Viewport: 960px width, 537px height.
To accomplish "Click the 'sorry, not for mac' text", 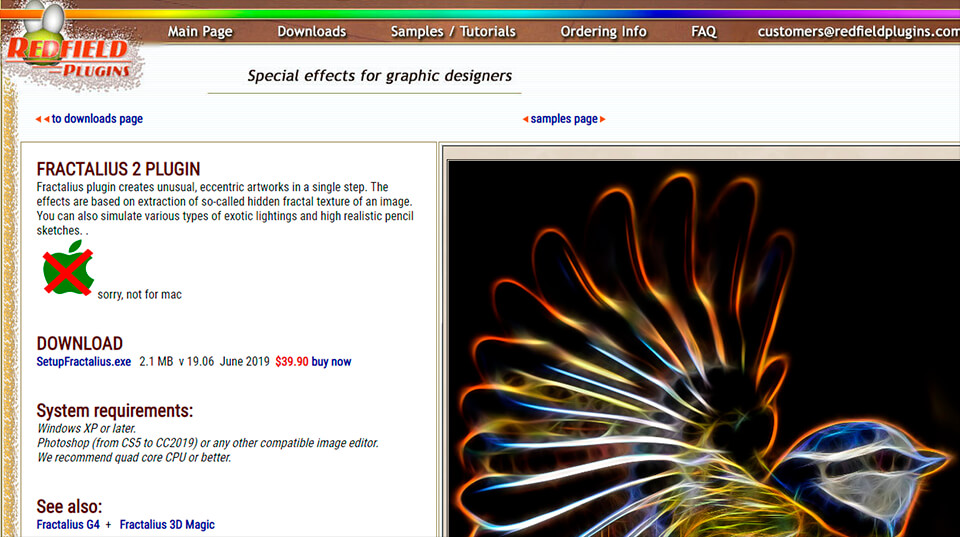I will 140,295.
